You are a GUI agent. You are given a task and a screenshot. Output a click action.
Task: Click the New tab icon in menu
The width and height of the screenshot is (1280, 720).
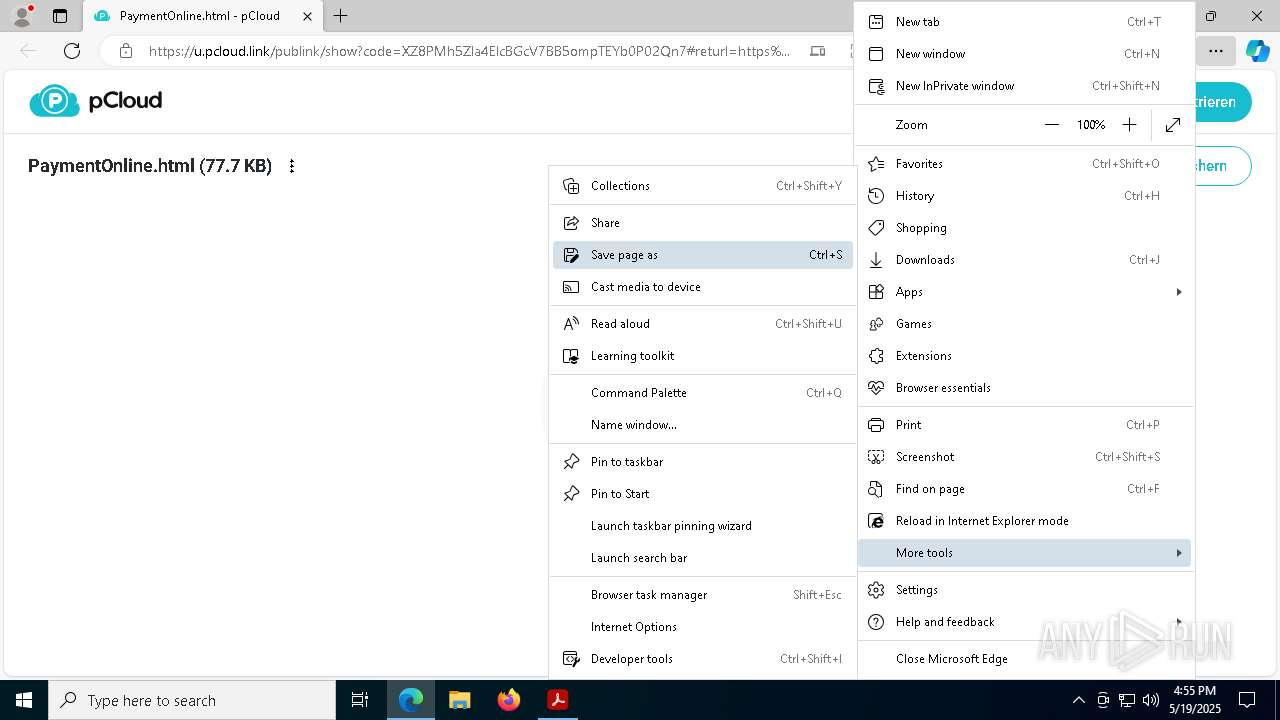pos(876,22)
